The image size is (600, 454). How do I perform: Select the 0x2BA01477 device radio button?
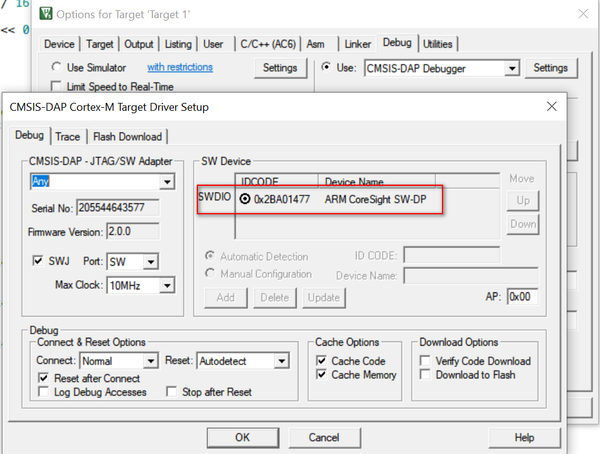point(245,199)
